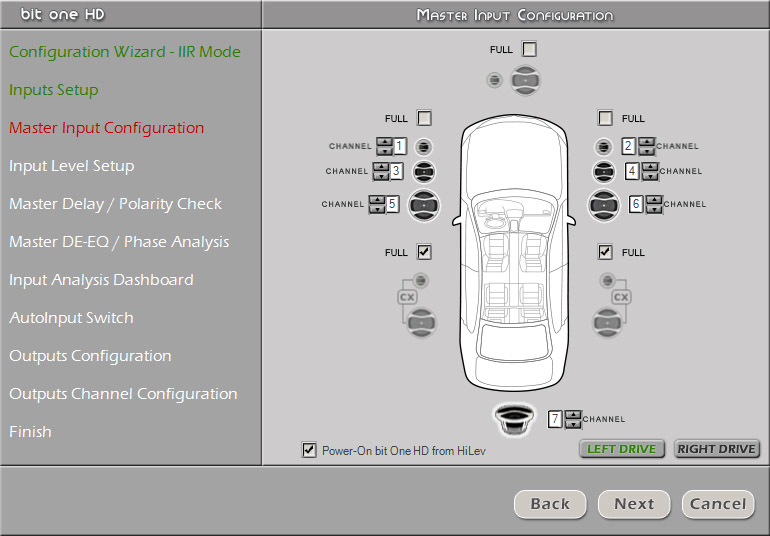Viewport: 770px width, 536px height.
Task: Open Master DE-EQ / Phase Analysis step
Action: 119,242
